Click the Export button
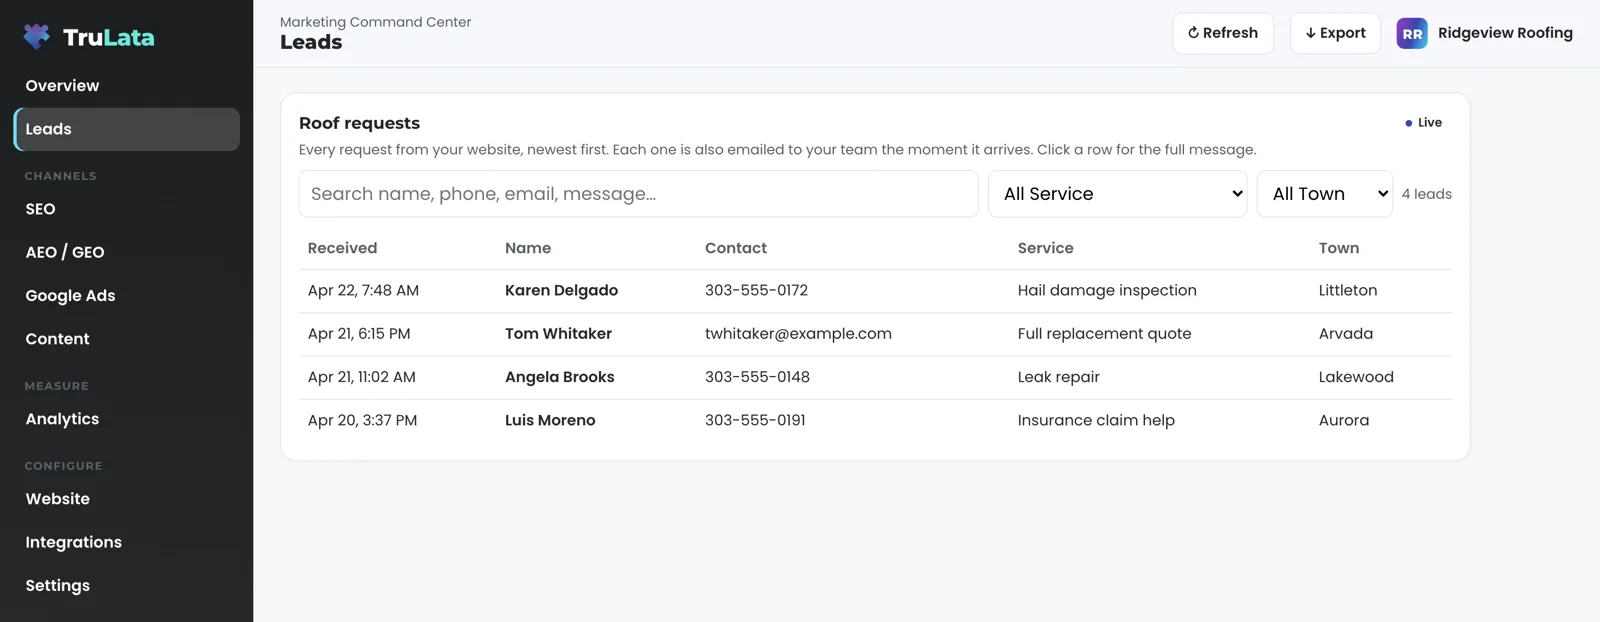 tap(1335, 33)
